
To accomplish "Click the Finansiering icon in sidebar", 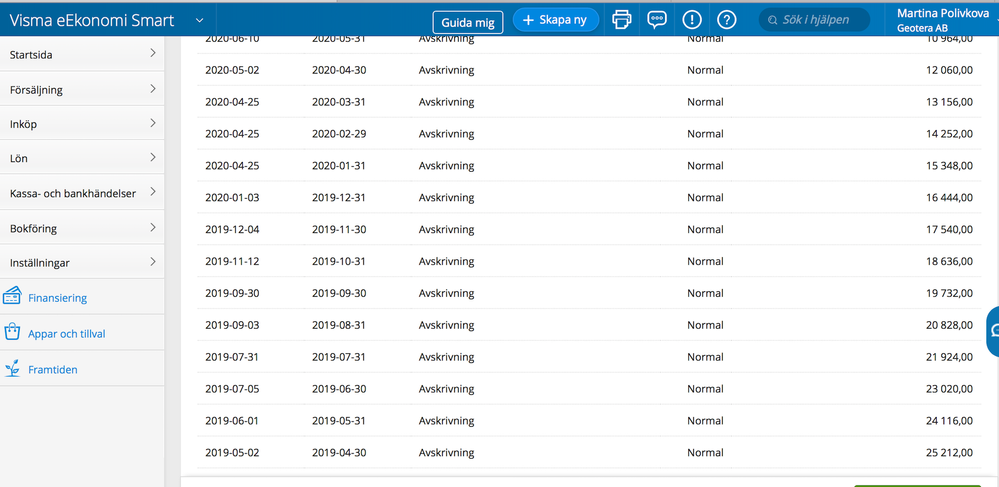I will [13, 297].
